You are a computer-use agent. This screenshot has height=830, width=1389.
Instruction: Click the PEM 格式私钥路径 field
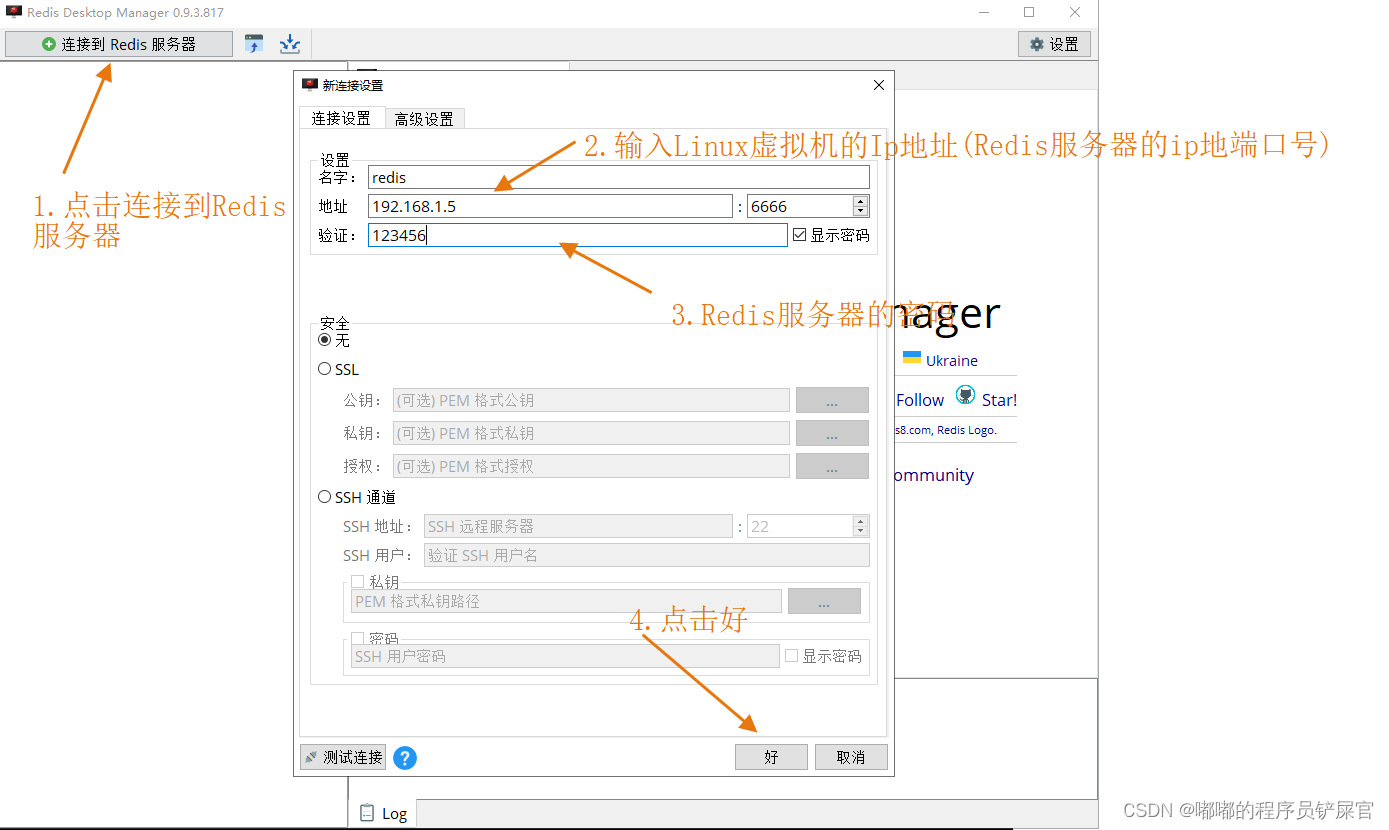click(567, 601)
